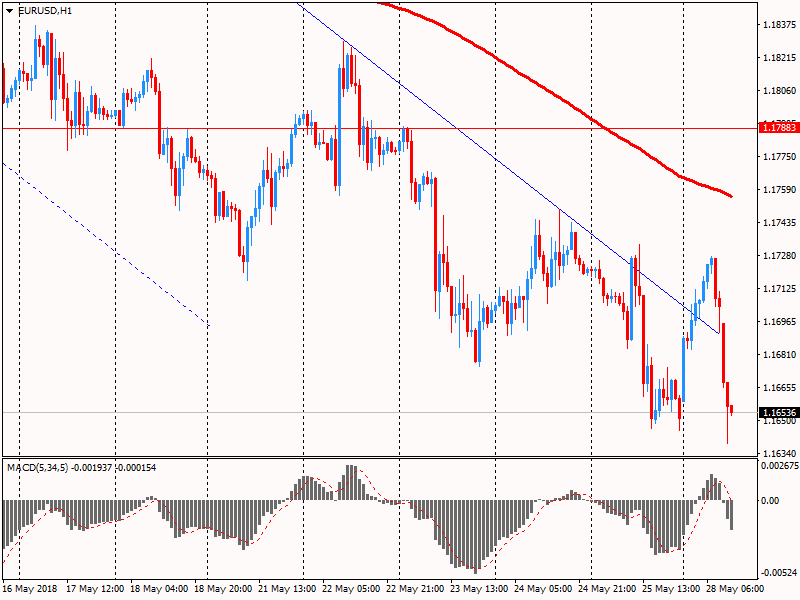Click the price scale value 1.17435
The width and height of the screenshot is (800, 600).
(x=779, y=222)
